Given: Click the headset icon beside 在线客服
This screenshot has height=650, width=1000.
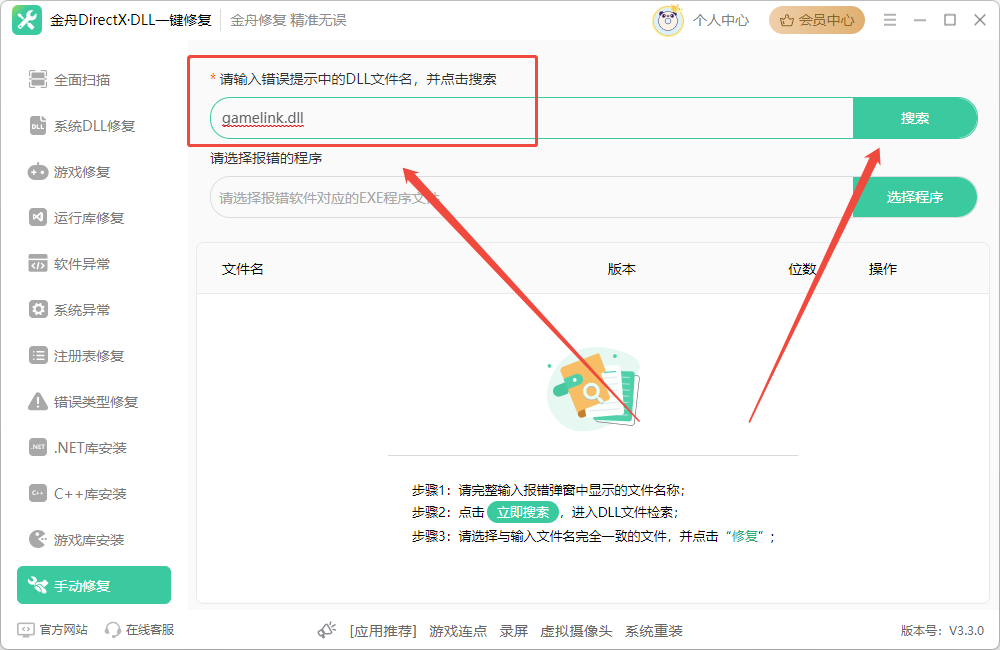Looking at the screenshot, I should point(112,630).
